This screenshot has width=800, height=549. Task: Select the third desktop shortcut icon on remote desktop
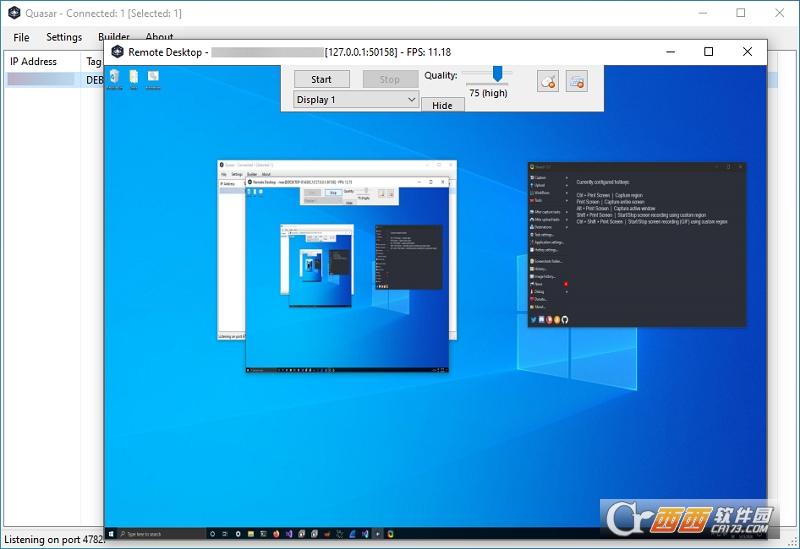(153, 79)
